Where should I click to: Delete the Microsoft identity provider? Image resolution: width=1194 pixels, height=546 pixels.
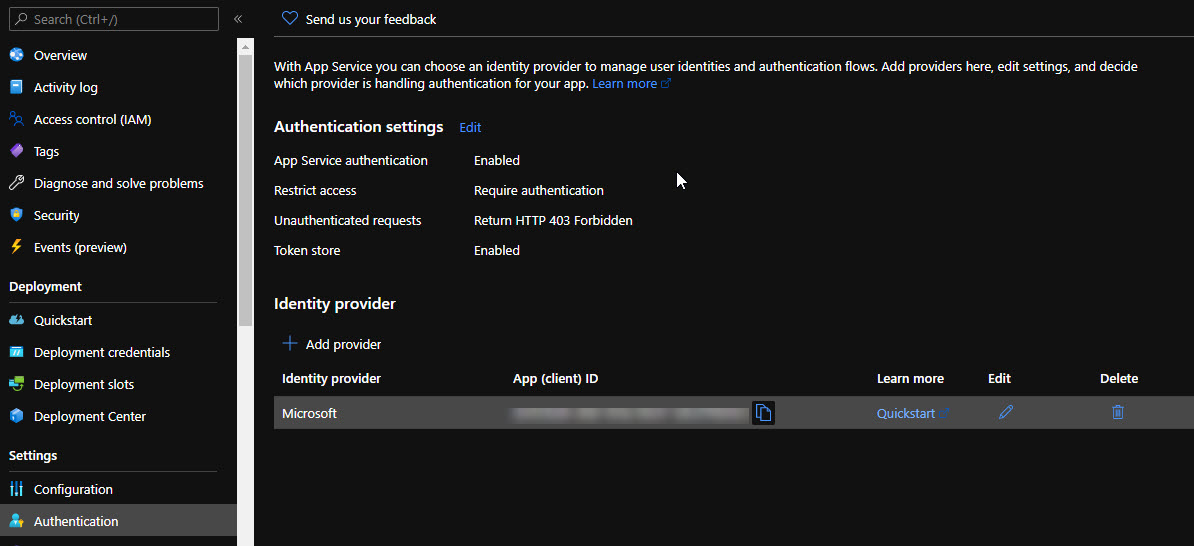[x=1117, y=412]
